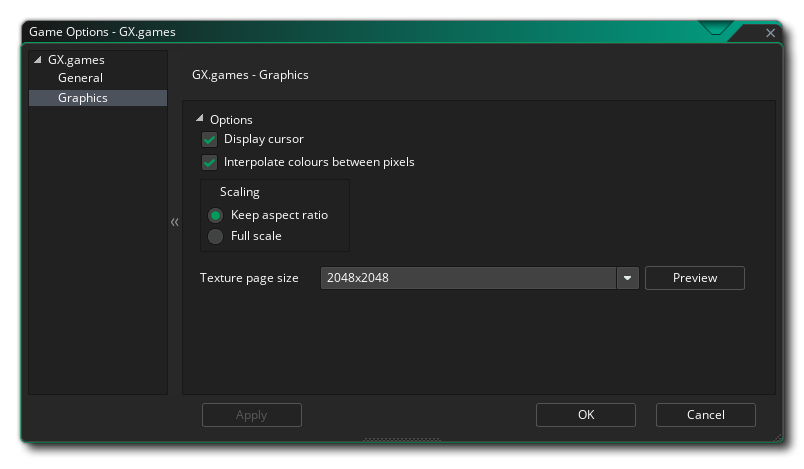Viewport: 804px width, 469px height.
Task: Select Keep aspect ratio scaling
Action: [215, 215]
